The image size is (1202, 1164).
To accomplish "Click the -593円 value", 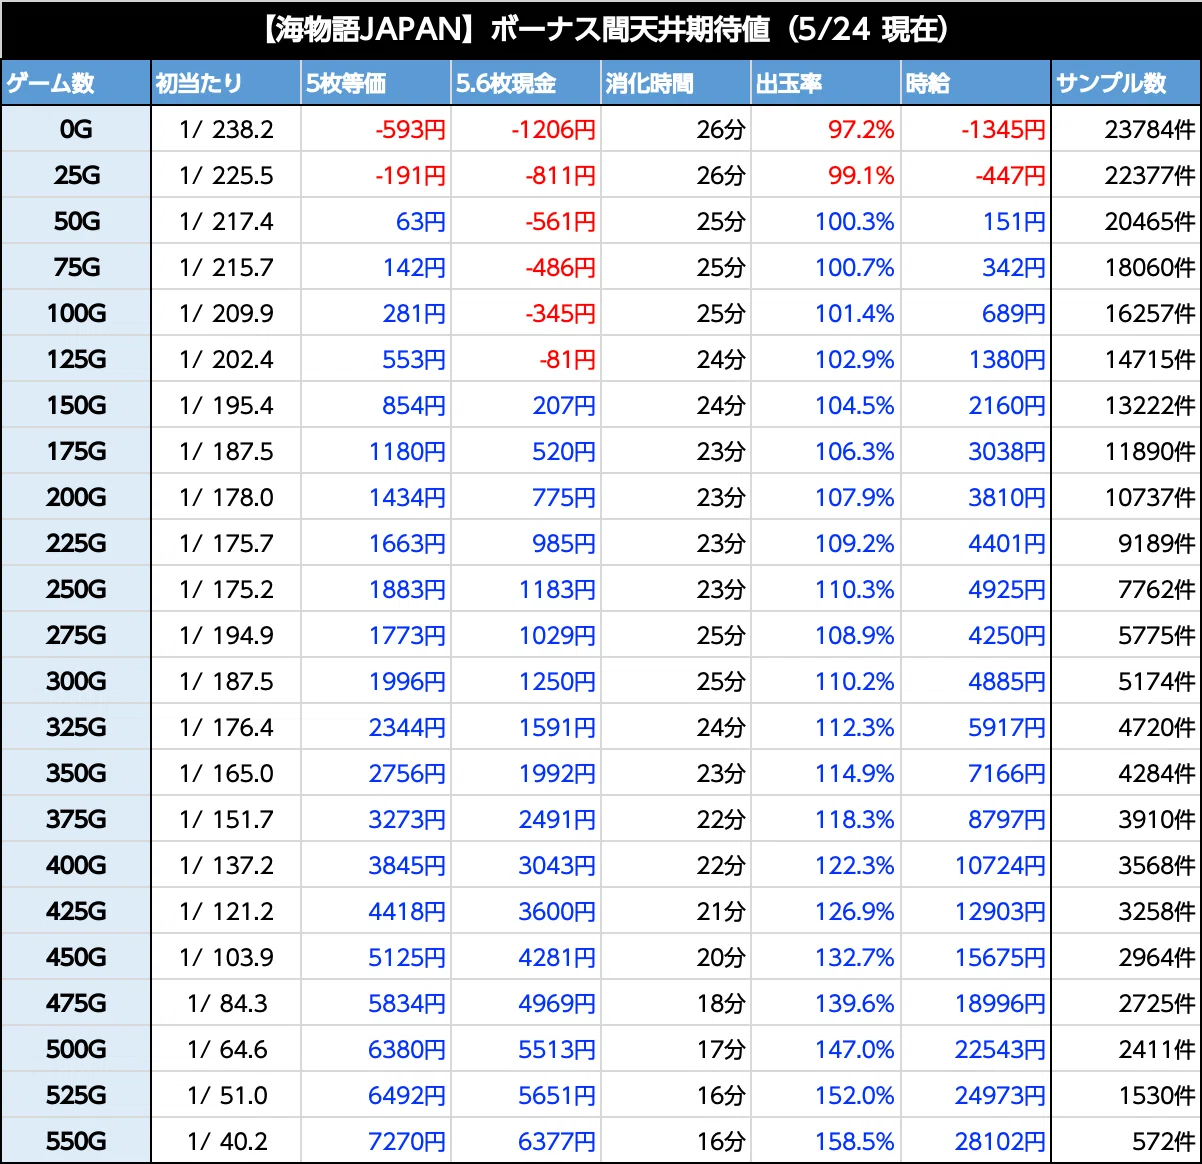I will (x=410, y=129).
